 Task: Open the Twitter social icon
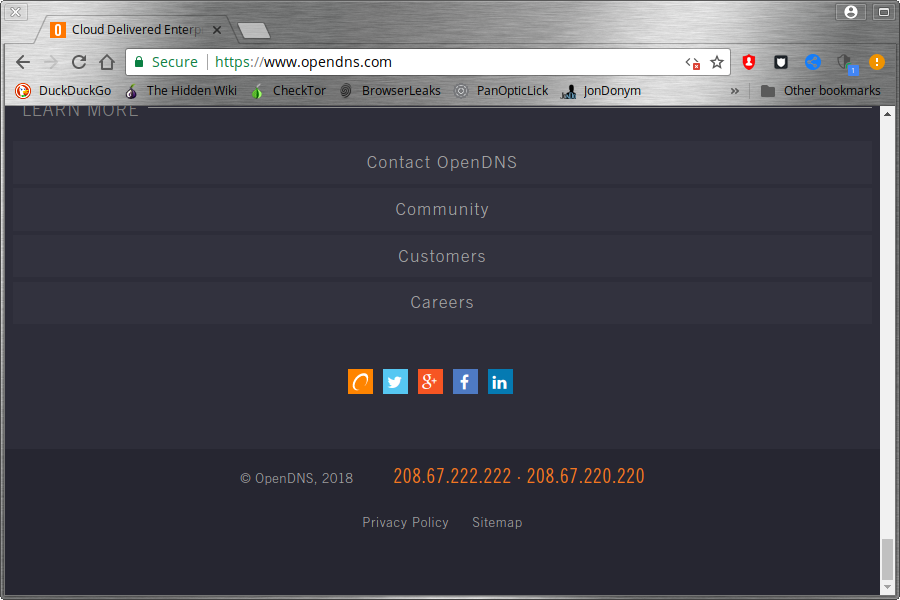(x=395, y=382)
